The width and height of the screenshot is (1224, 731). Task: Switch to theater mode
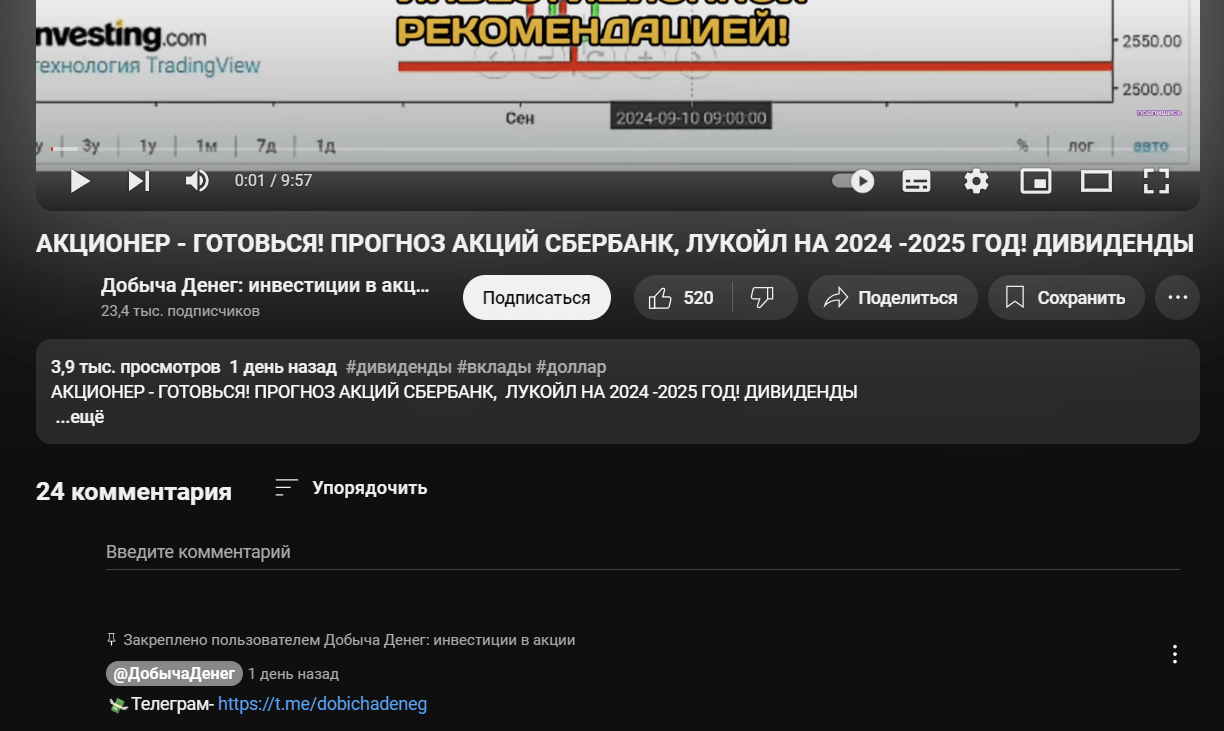[x=1097, y=181]
